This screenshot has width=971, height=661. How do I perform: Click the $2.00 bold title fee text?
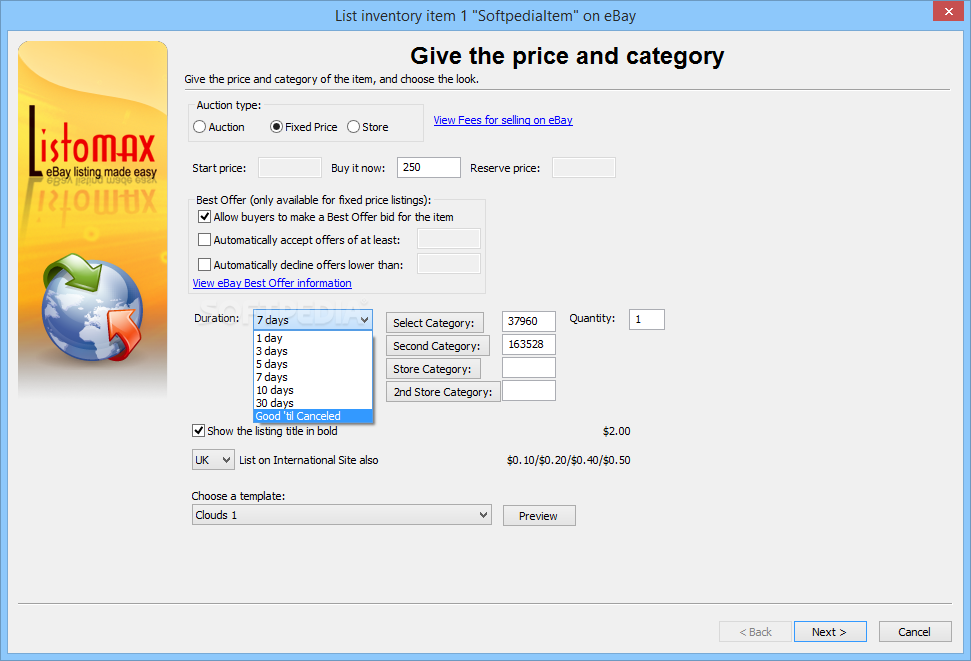[x=616, y=431]
